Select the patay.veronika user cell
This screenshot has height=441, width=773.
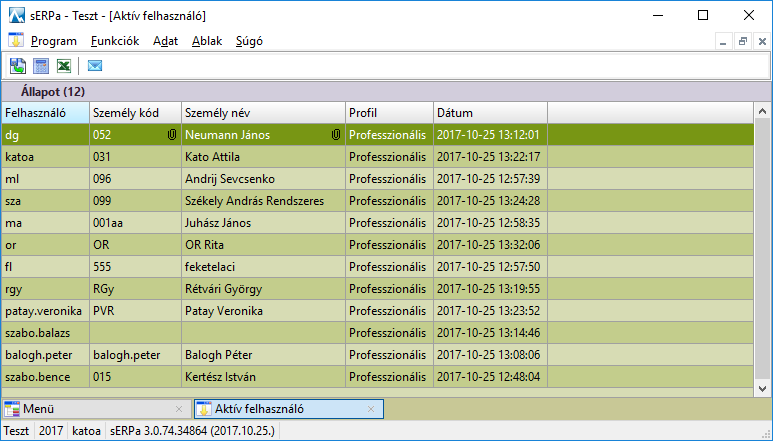click(45, 311)
